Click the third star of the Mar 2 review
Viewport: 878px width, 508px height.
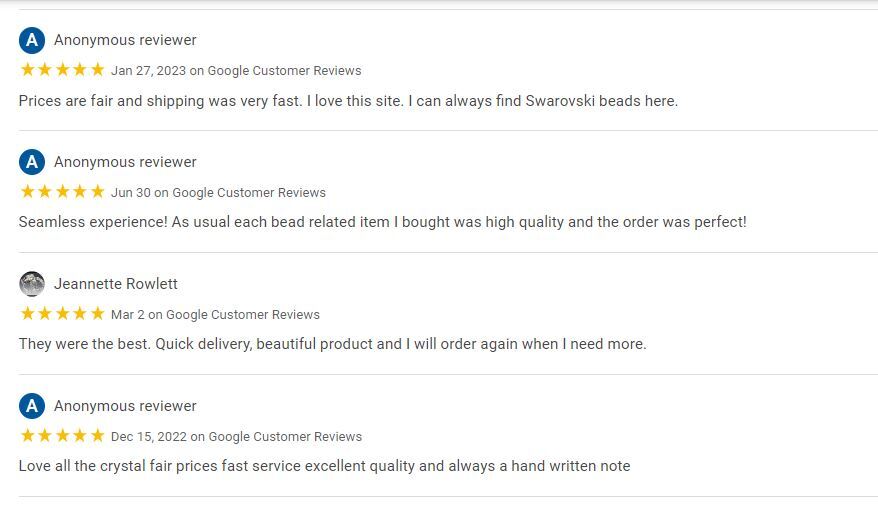[63, 313]
